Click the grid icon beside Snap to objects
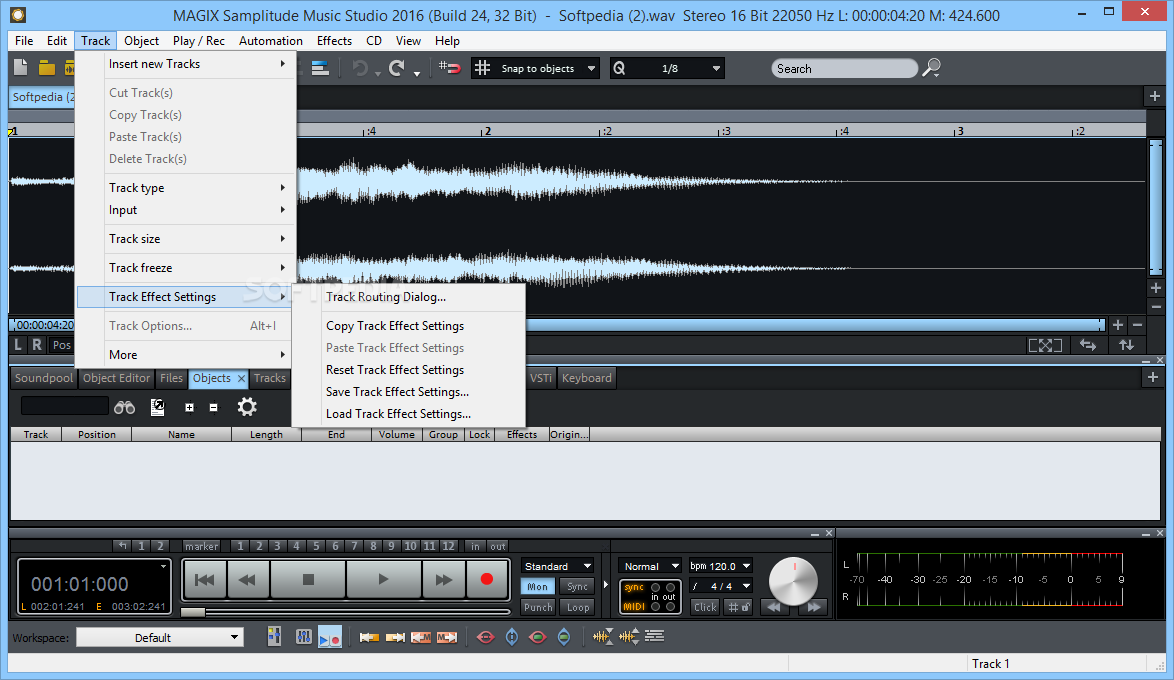 pos(482,68)
